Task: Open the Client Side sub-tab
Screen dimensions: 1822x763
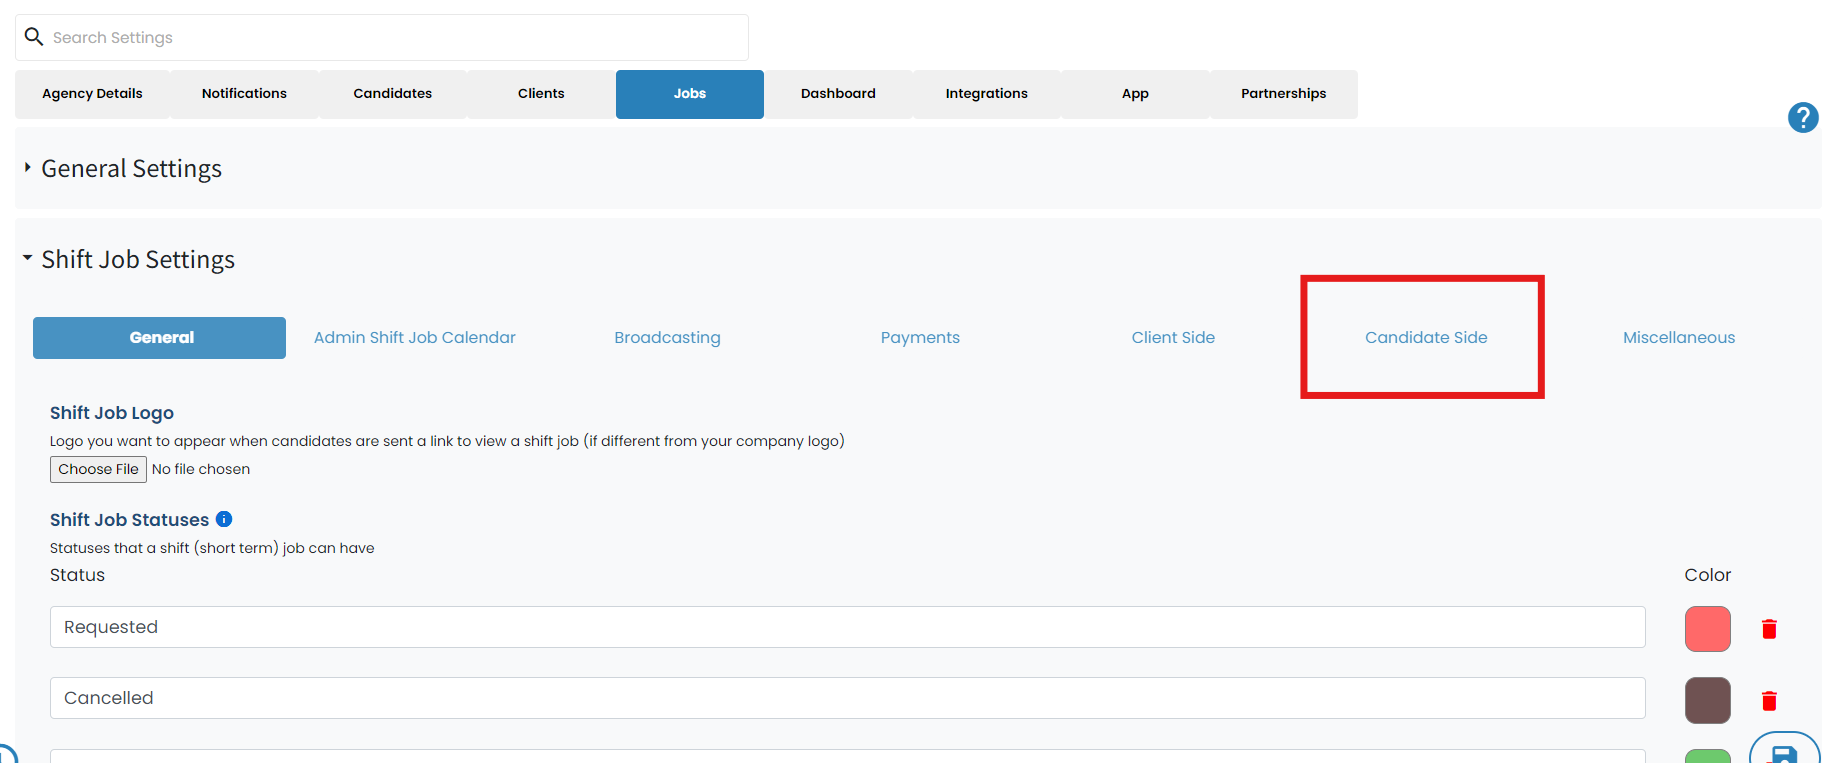Action: click(x=1173, y=338)
